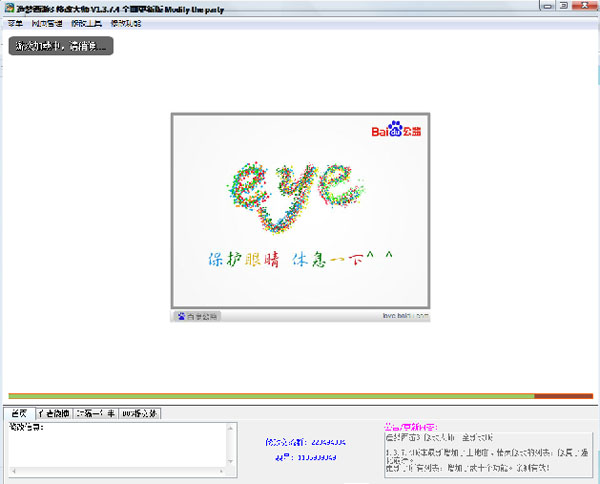The image size is (600, 484).
Task: Open the fourth menu bar item
Action: click(126, 23)
